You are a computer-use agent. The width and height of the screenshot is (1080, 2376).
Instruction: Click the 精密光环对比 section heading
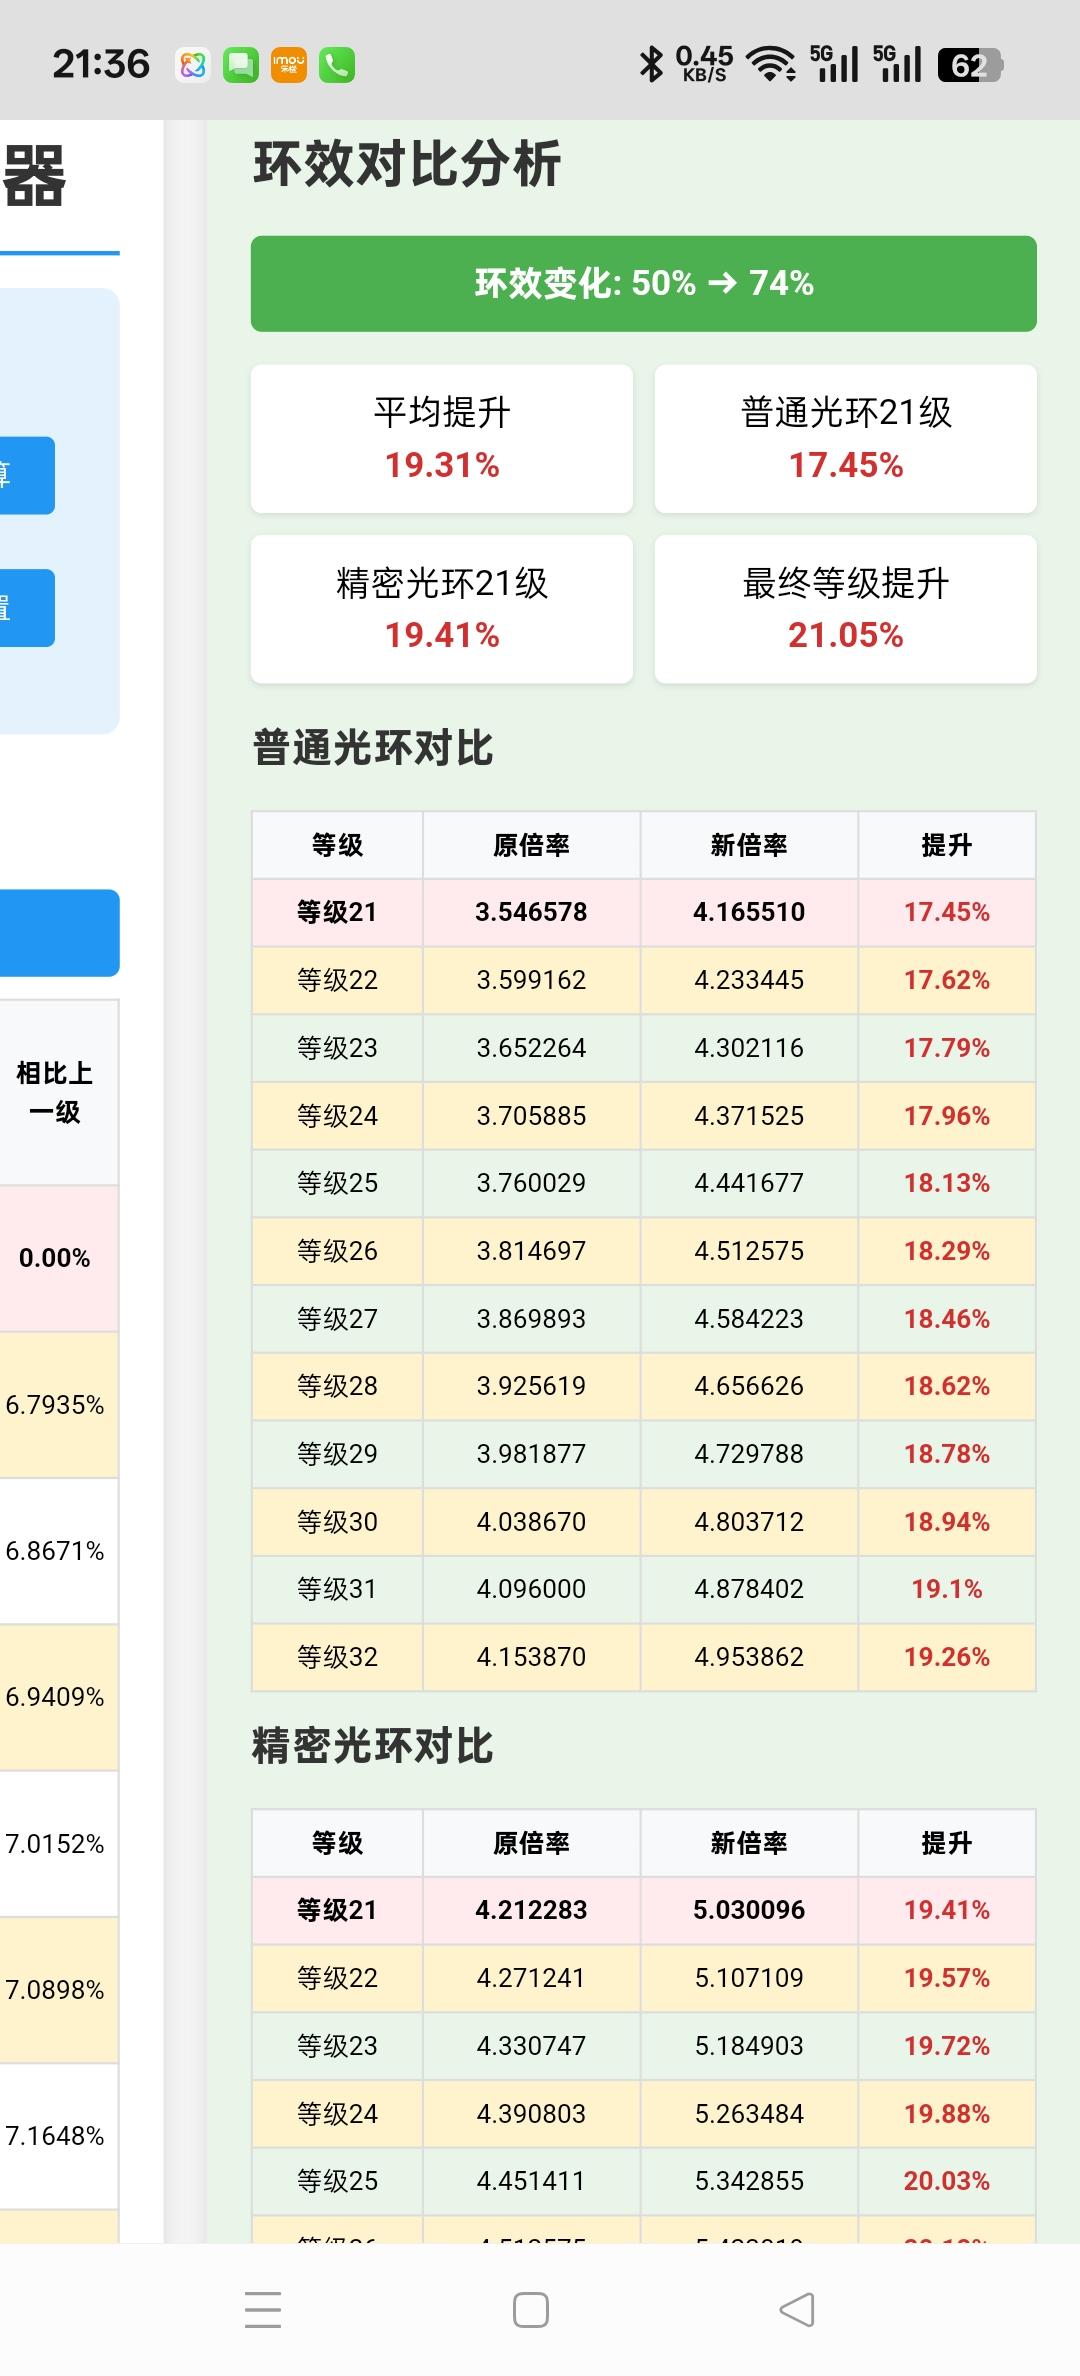(x=373, y=1746)
